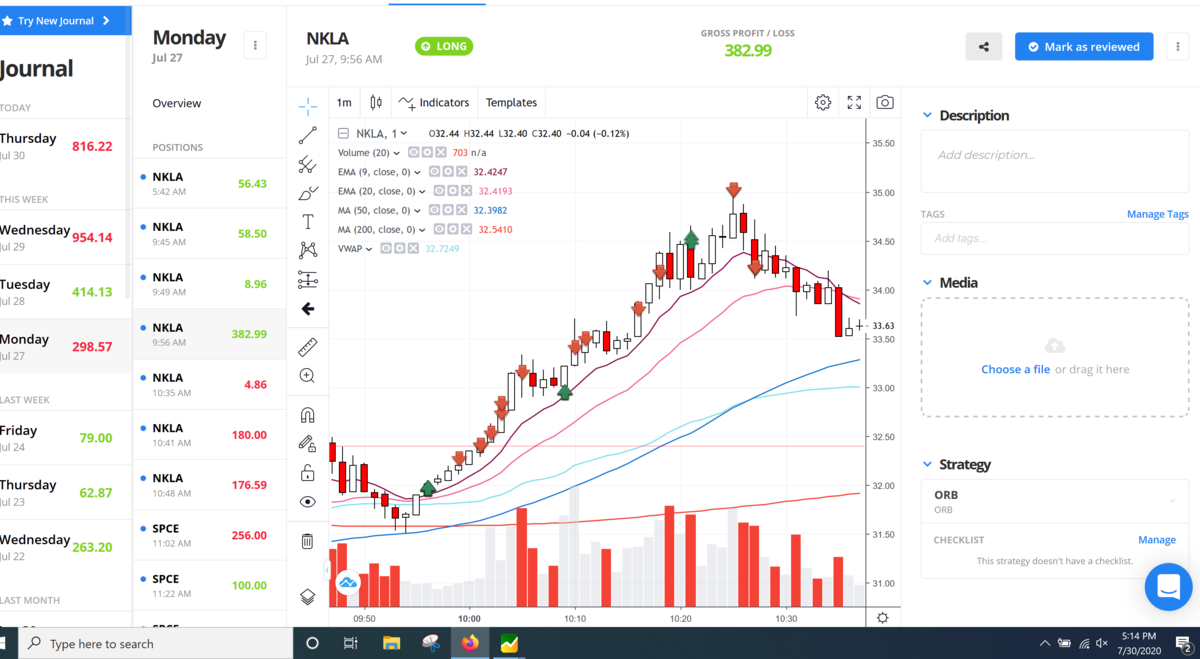Viewport: 1200px width, 659px height.
Task: Open the ruler measure tool
Action: [x=308, y=347]
